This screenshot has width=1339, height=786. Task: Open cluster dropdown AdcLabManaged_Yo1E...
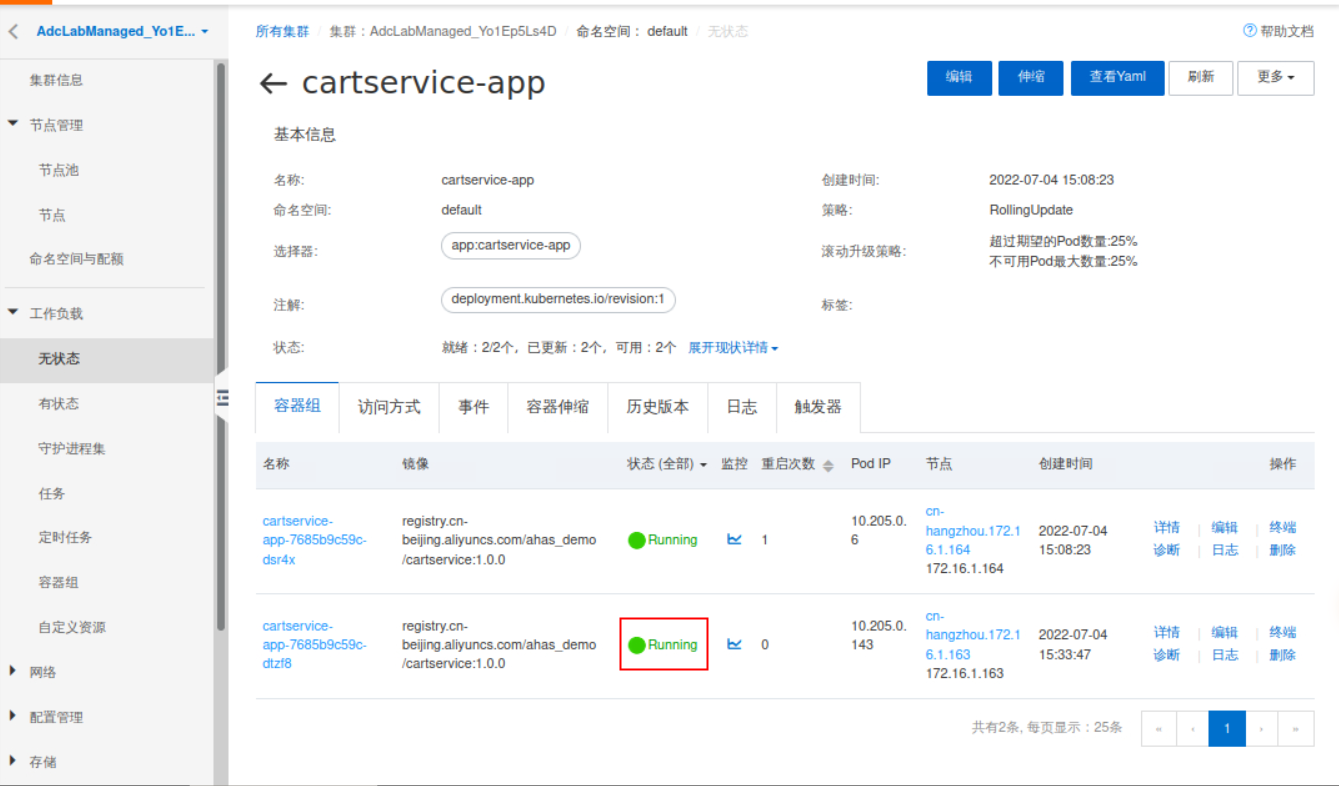click(122, 31)
